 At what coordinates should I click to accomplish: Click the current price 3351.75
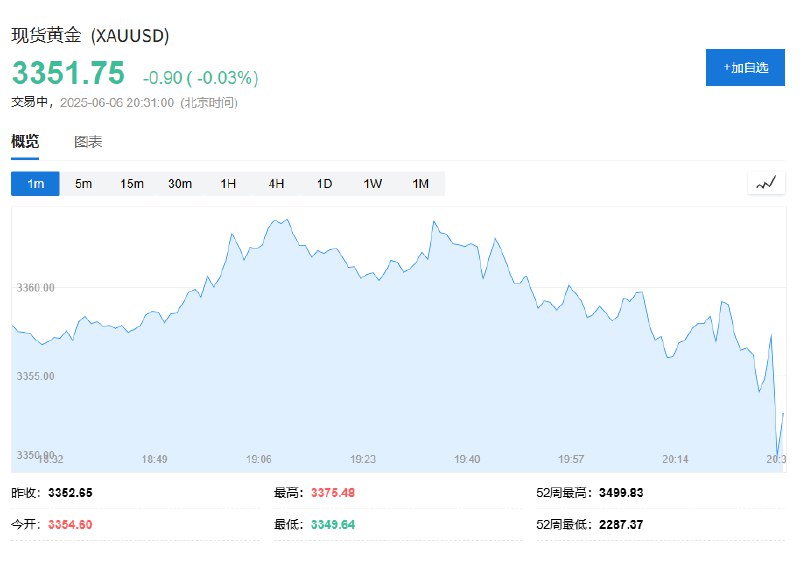pos(68,72)
